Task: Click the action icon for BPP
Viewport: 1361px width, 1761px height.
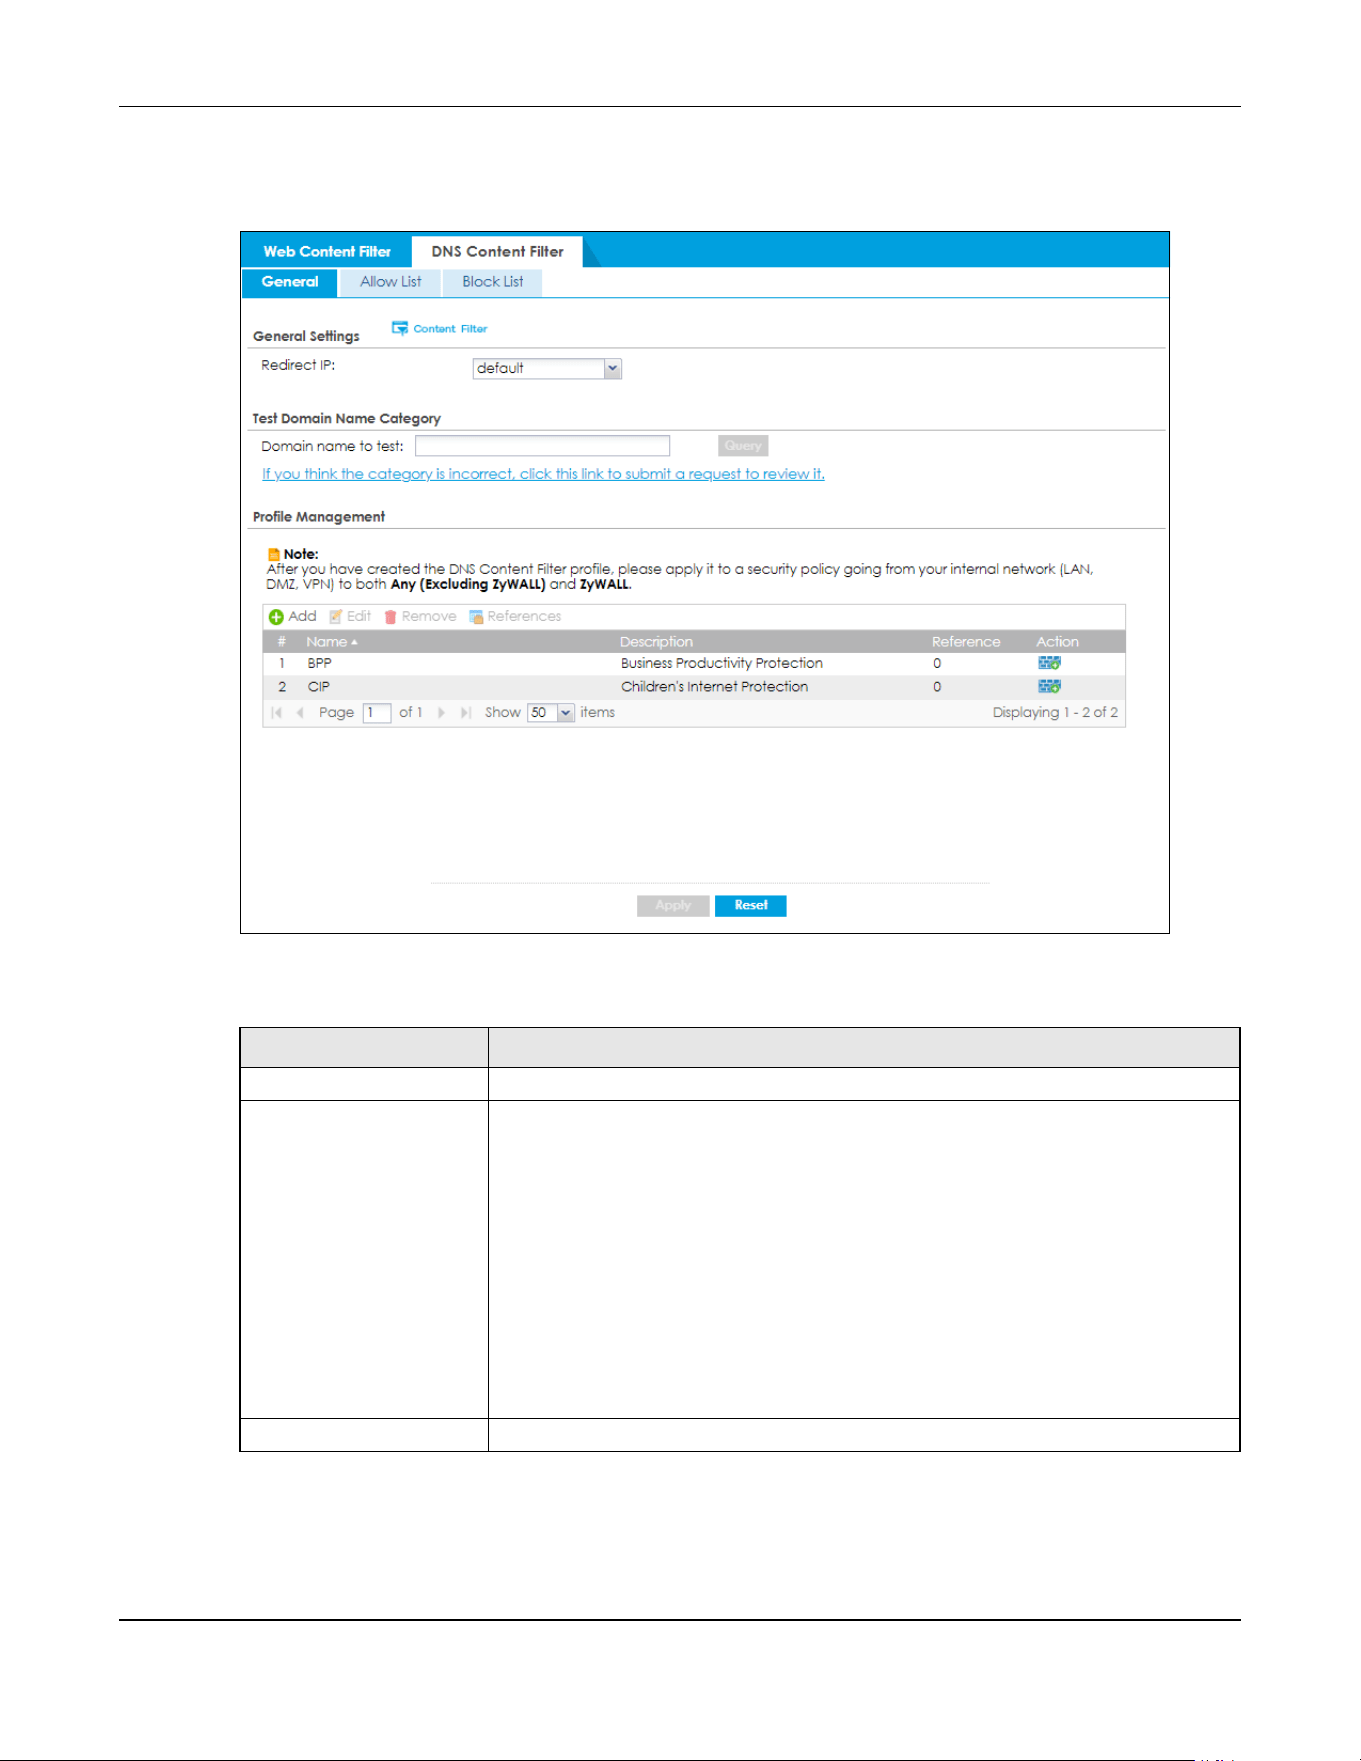Action: pyautogui.click(x=1049, y=663)
